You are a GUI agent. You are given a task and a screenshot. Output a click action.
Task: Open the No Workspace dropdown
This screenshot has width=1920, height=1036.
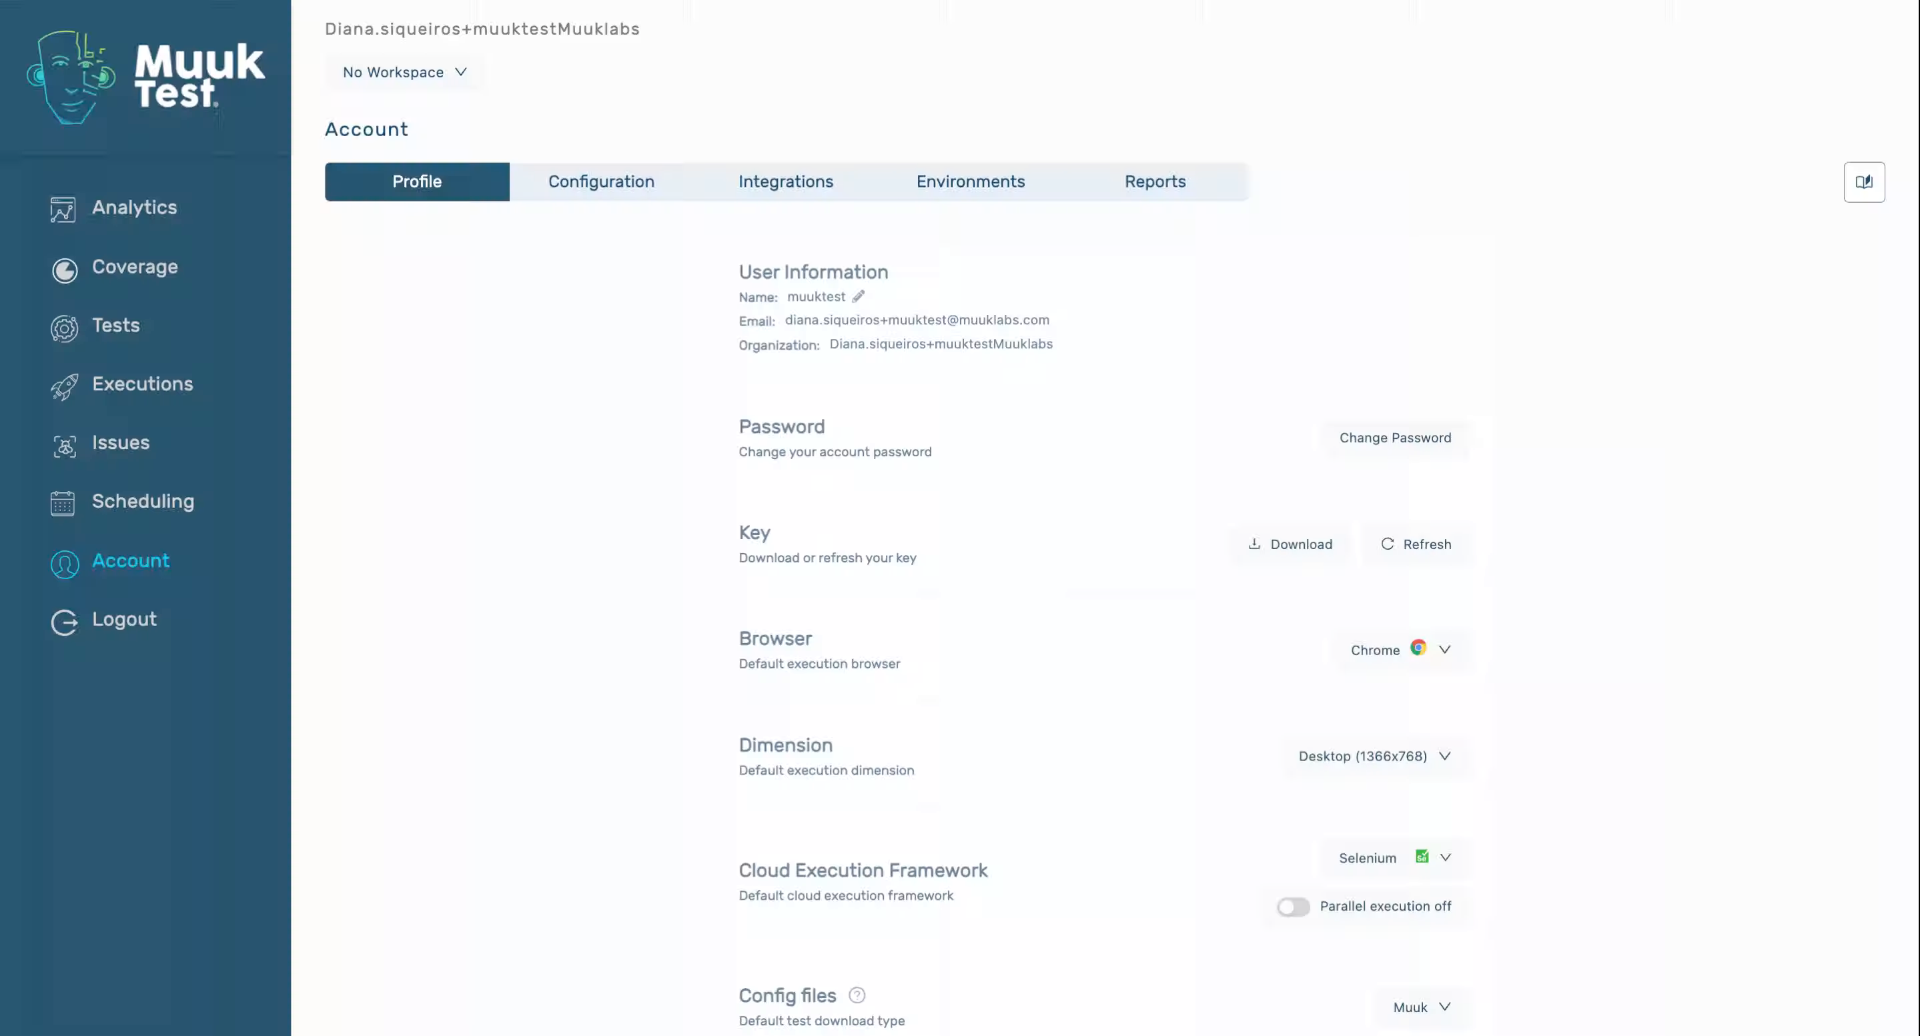(x=404, y=72)
